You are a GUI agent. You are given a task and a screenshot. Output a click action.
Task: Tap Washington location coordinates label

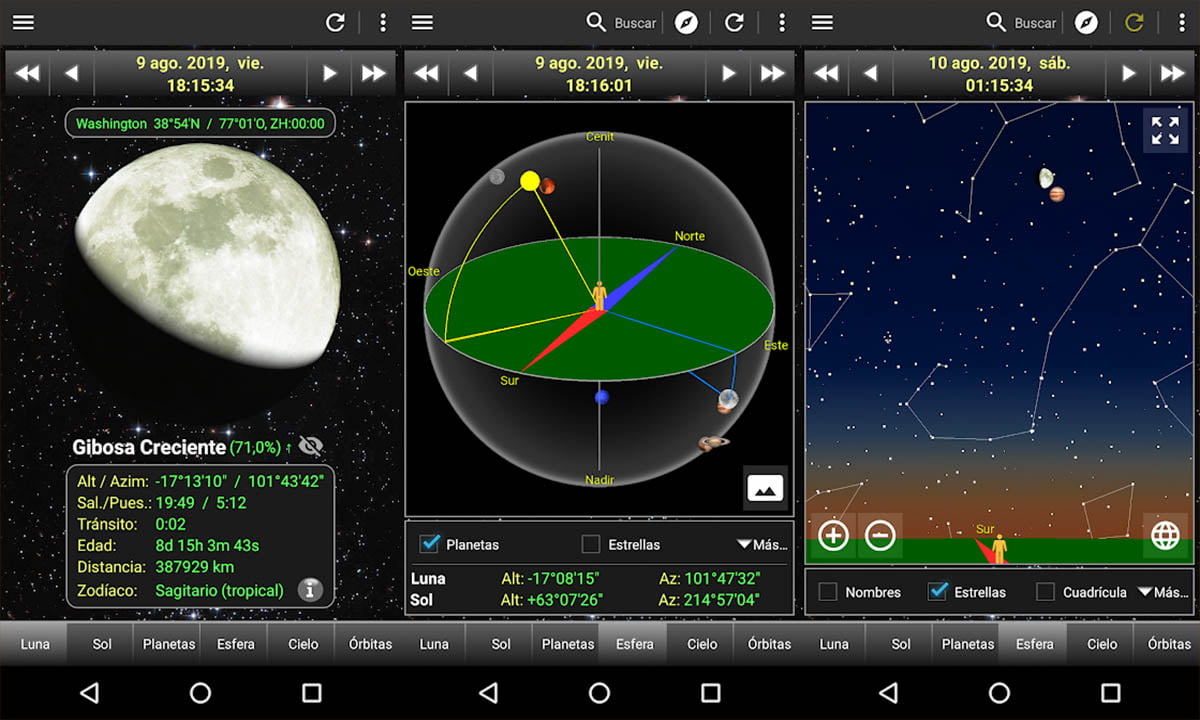pyautogui.click(x=200, y=124)
